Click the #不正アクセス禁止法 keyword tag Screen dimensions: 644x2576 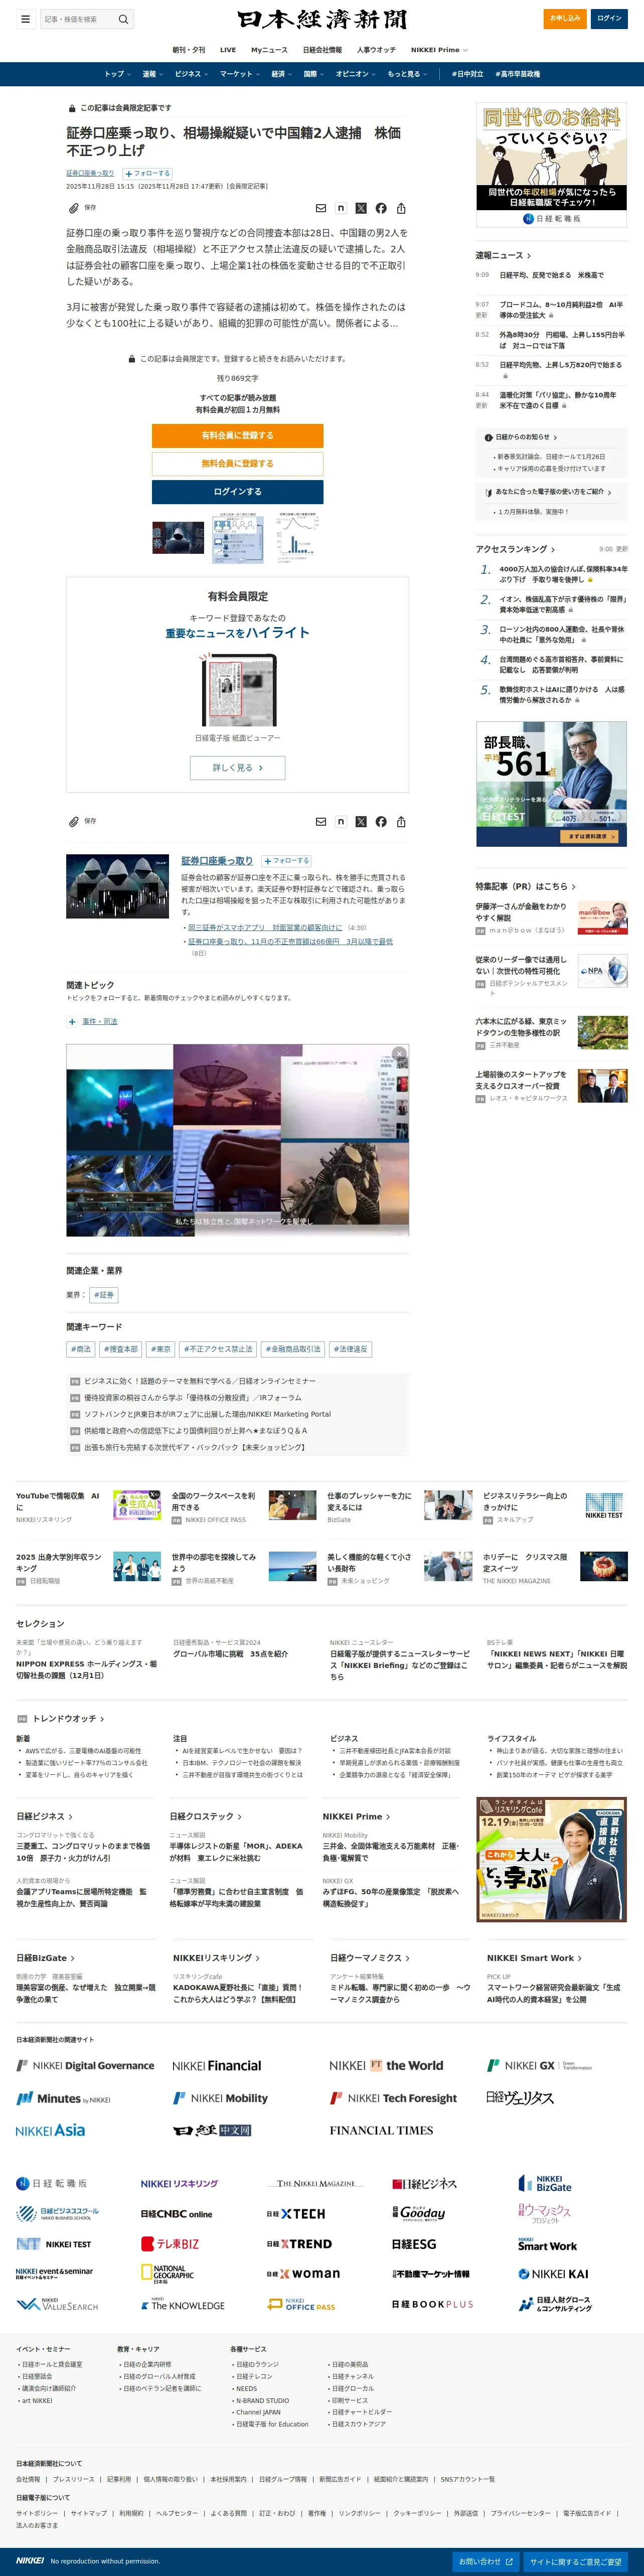tap(218, 1349)
